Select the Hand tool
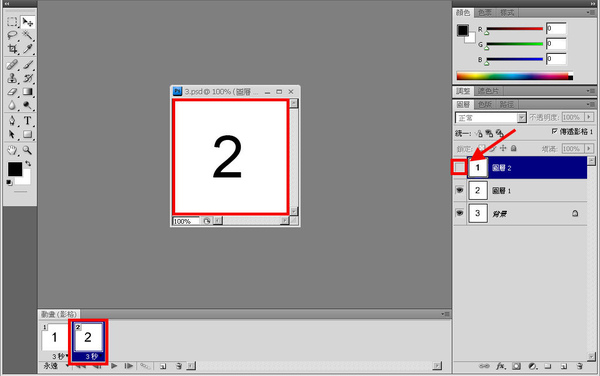Image resolution: width=600 pixels, height=376 pixels. [12, 150]
